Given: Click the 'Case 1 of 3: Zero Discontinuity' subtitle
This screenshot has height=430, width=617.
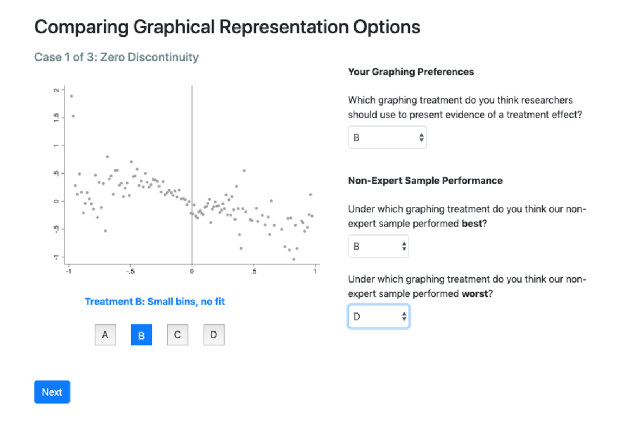Looking at the screenshot, I should point(116,57).
